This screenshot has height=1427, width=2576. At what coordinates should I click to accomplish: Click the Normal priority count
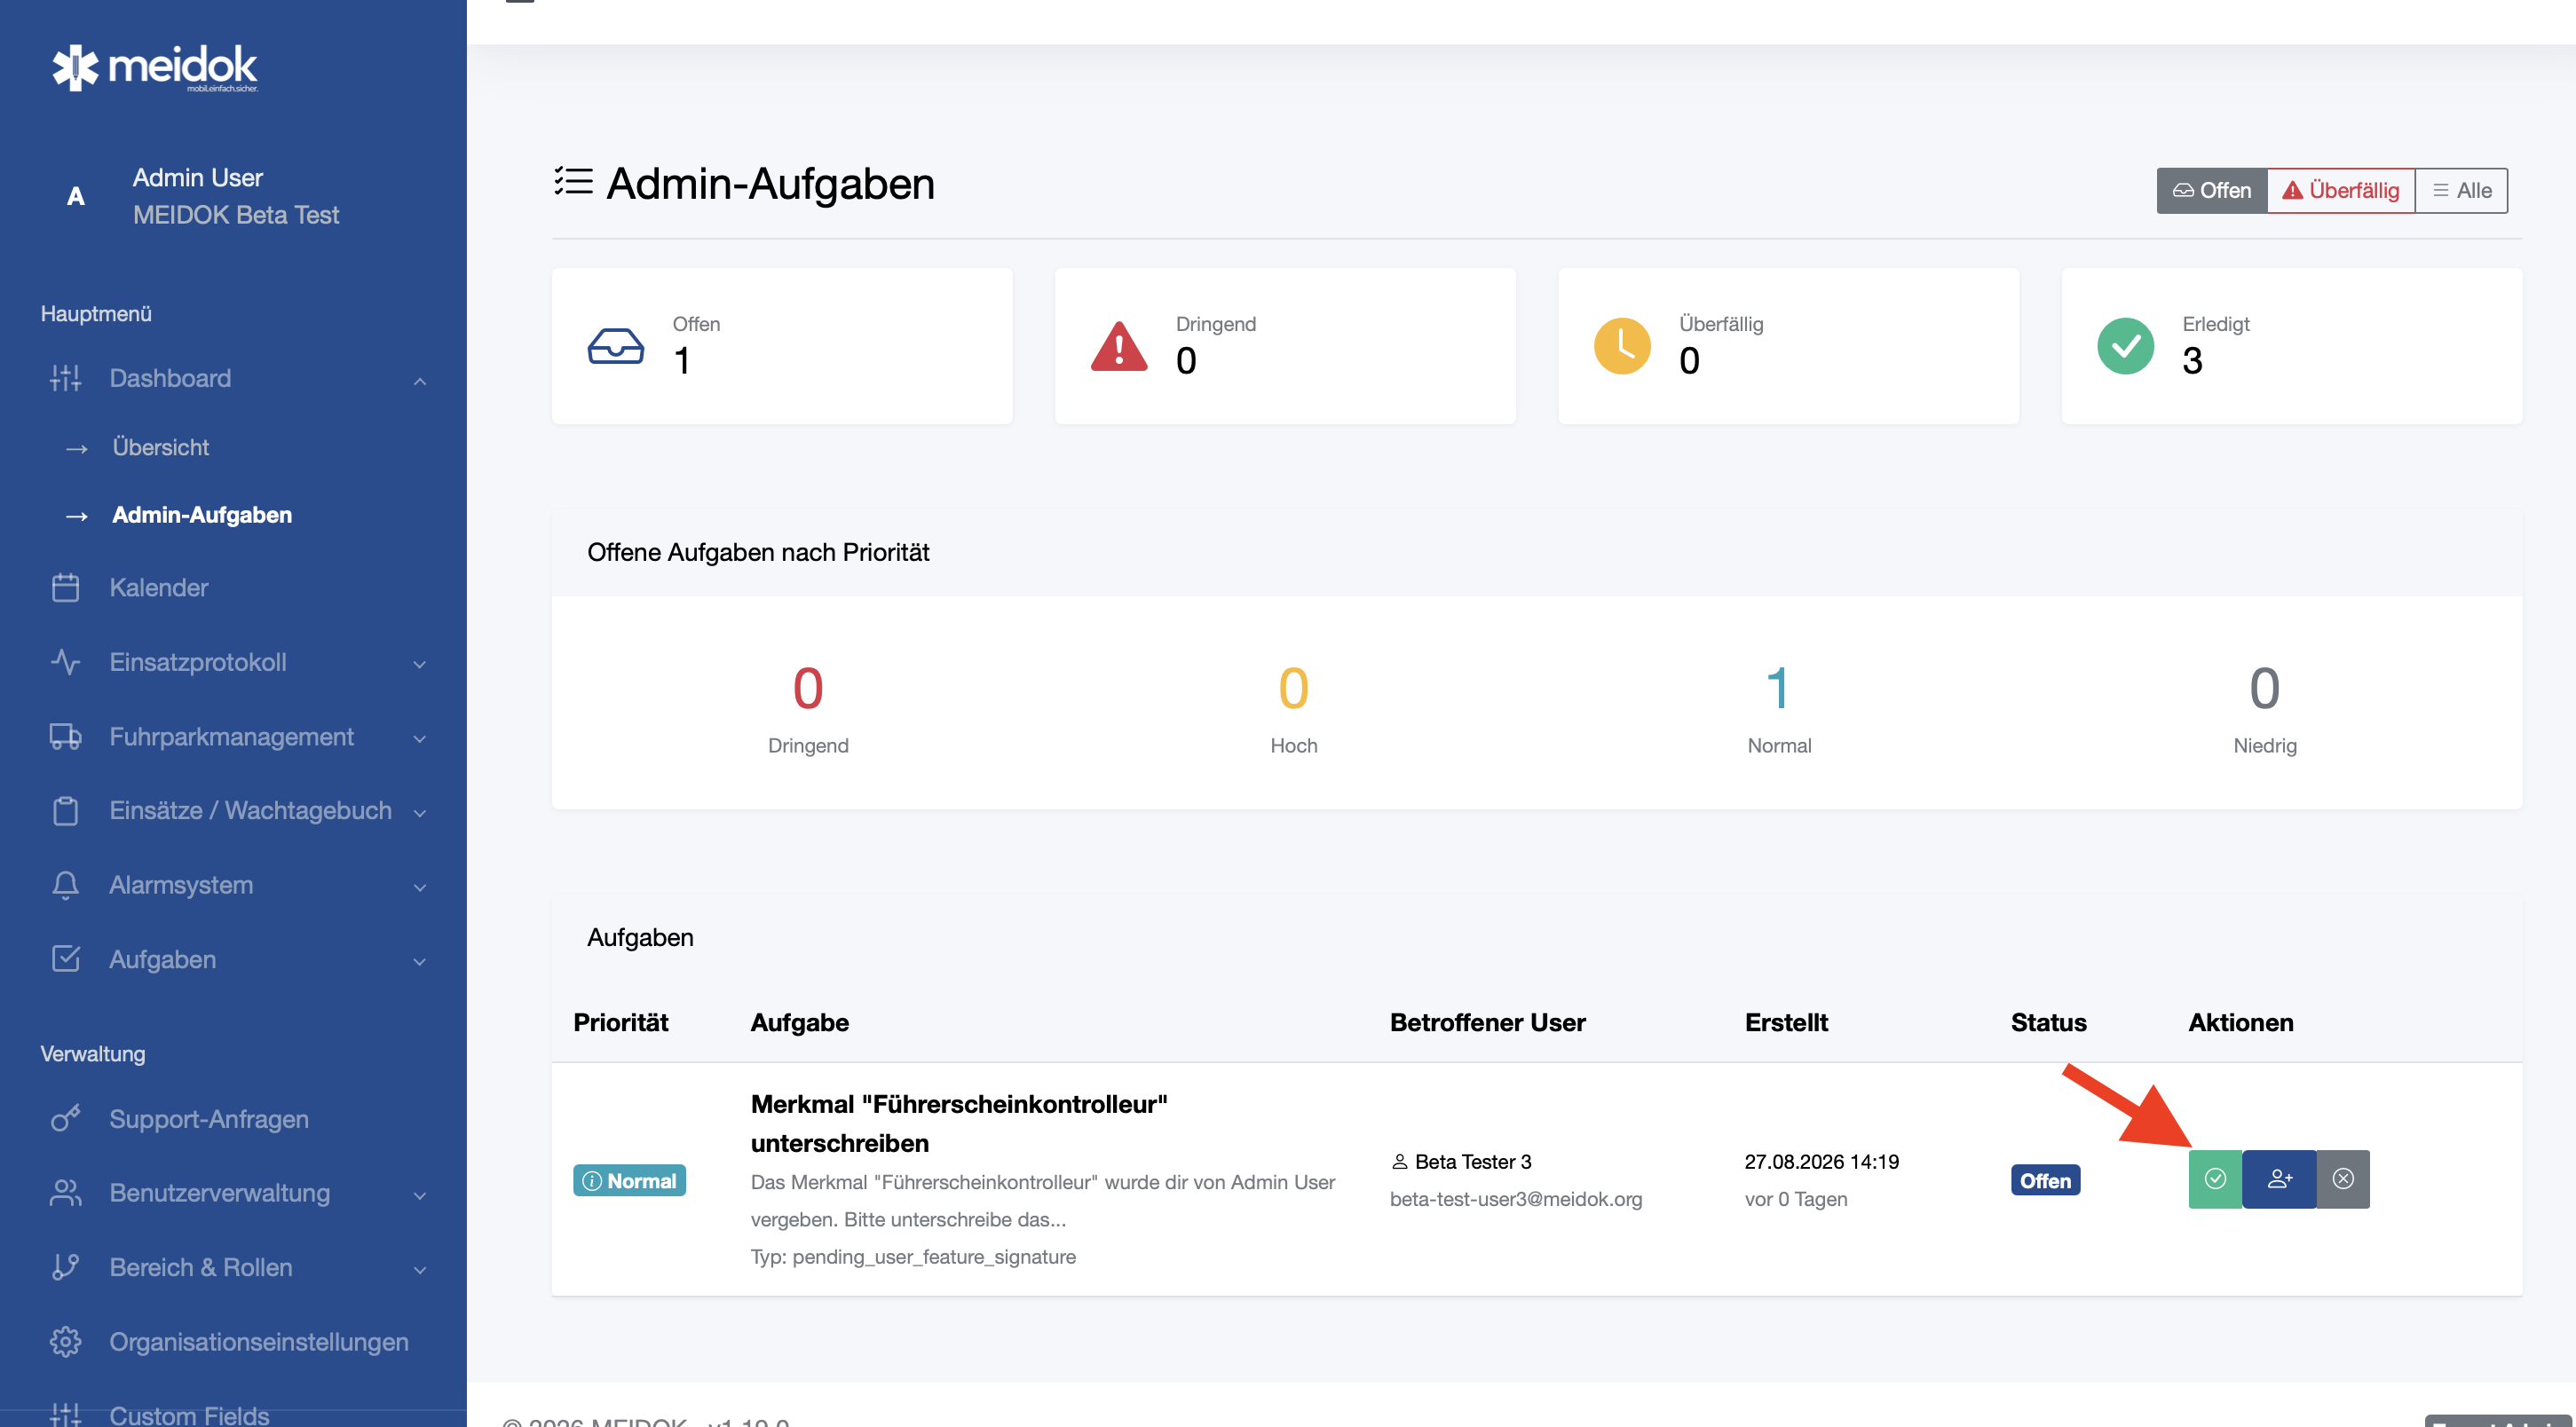1778,688
